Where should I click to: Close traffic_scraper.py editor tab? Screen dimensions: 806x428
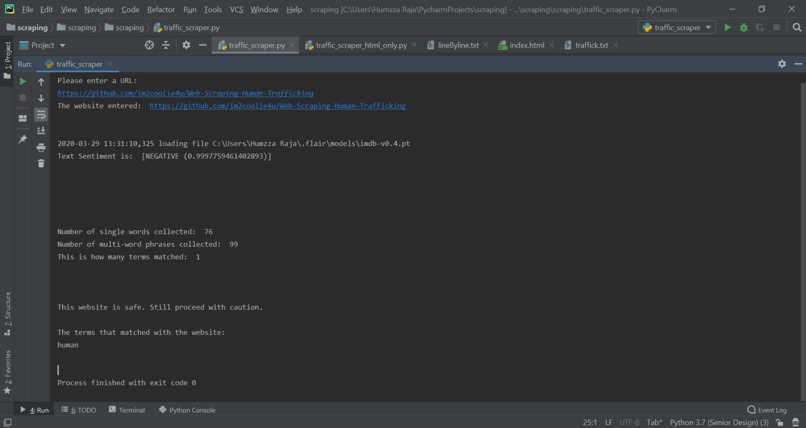click(x=292, y=45)
